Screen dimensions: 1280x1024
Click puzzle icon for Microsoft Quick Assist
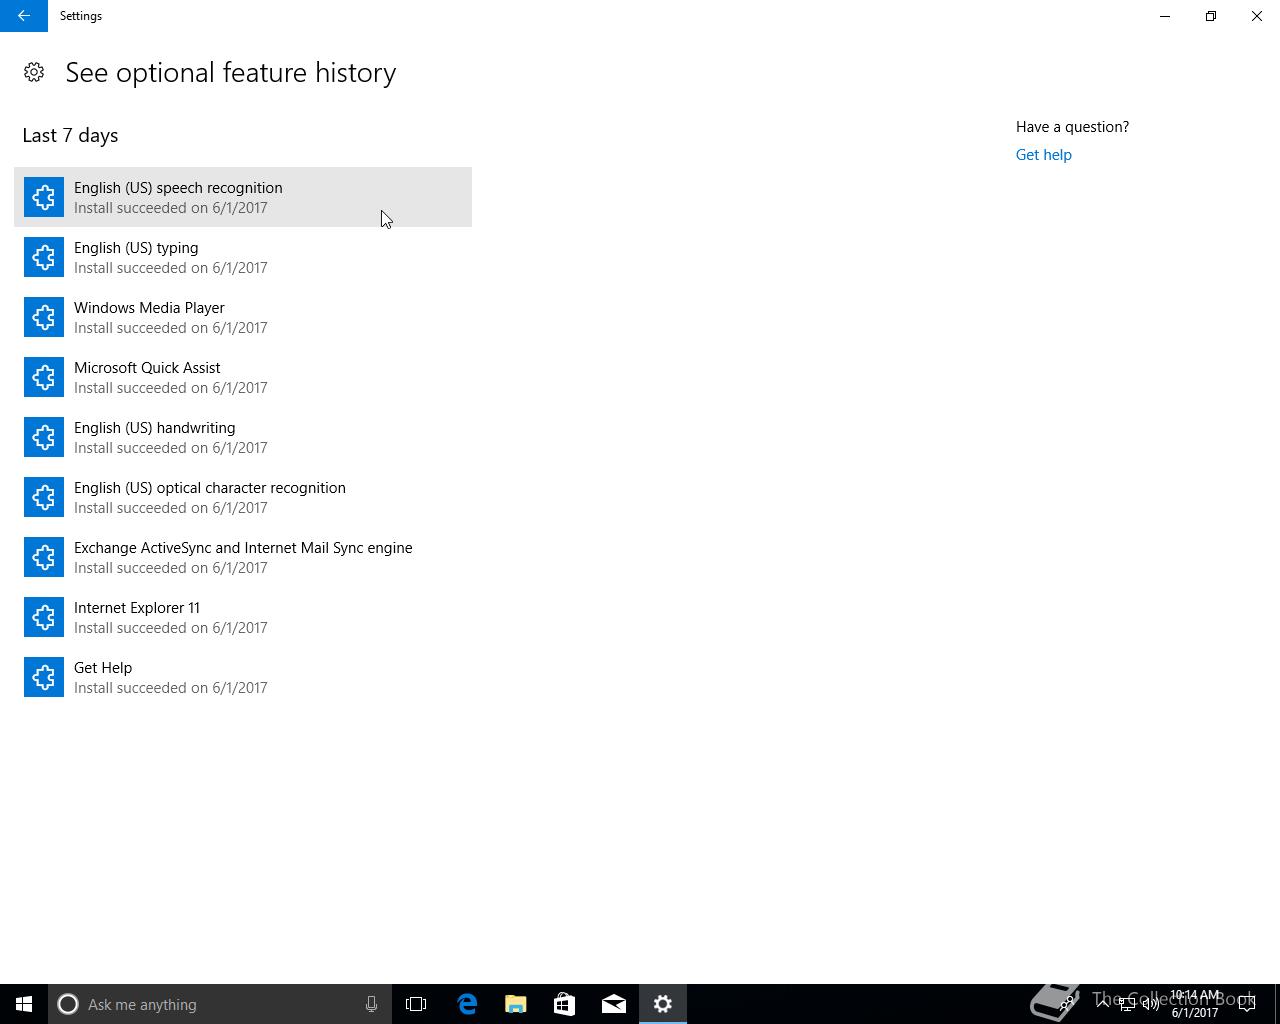(x=44, y=377)
